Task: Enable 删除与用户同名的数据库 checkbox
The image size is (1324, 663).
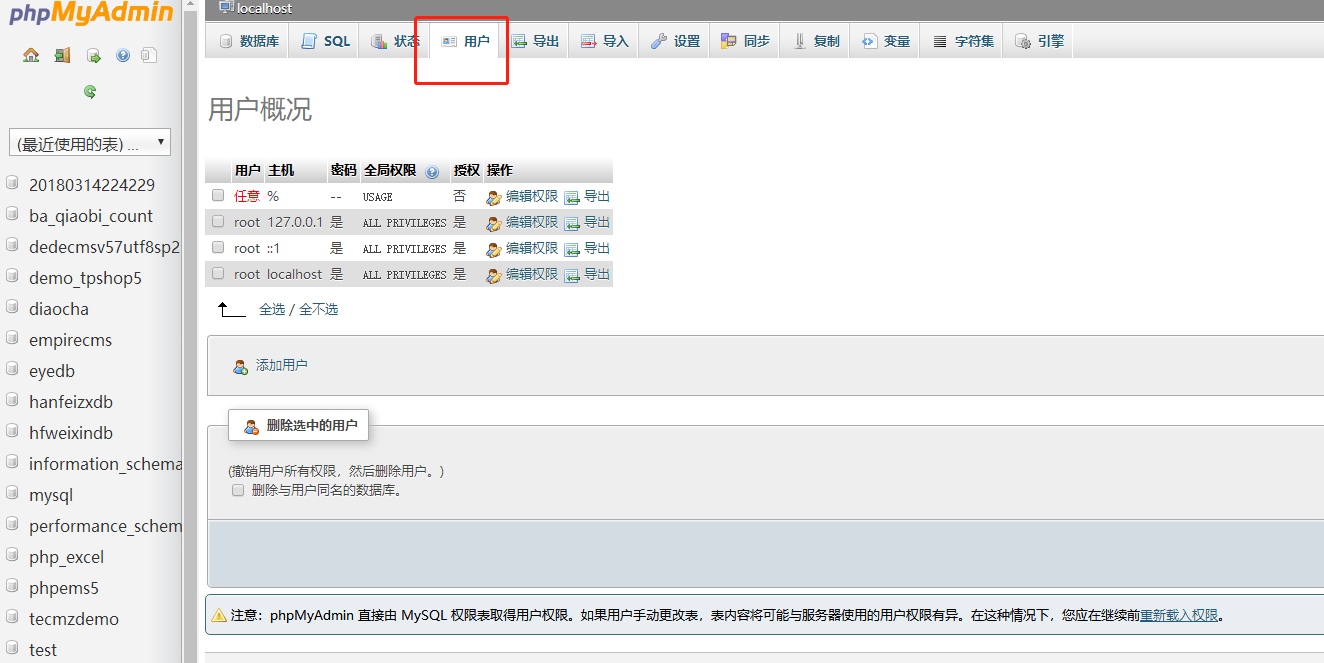Action: (238, 490)
